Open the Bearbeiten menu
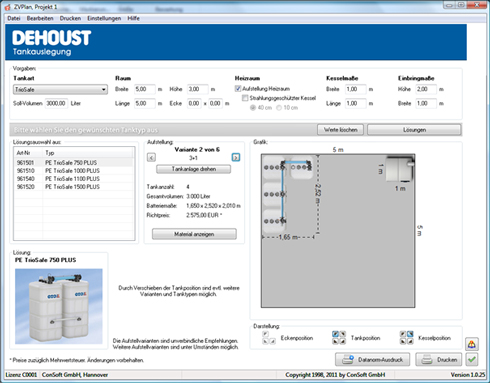This screenshot has width=490, height=383. tap(40, 18)
